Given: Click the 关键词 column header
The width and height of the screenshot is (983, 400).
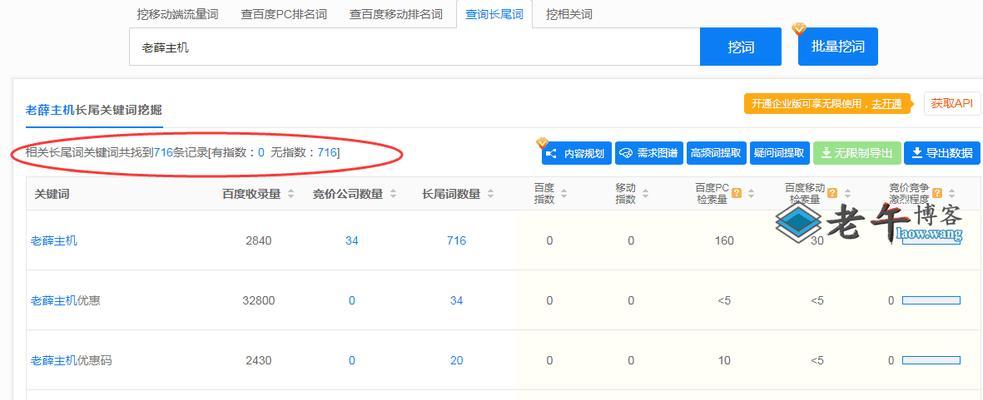Looking at the screenshot, I should (x=51, y=194).
